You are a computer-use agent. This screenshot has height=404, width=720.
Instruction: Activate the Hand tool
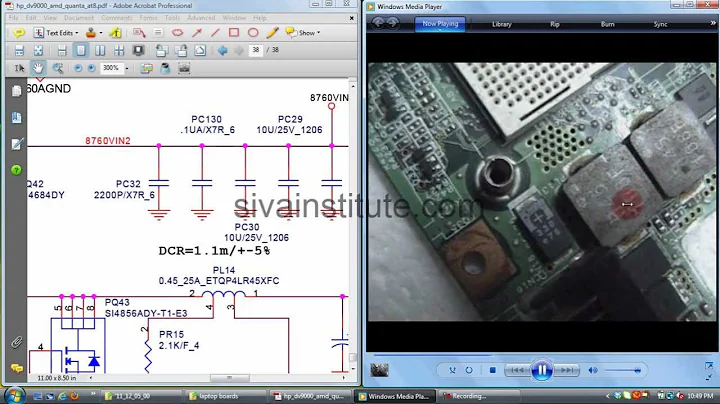coord(38,68)
